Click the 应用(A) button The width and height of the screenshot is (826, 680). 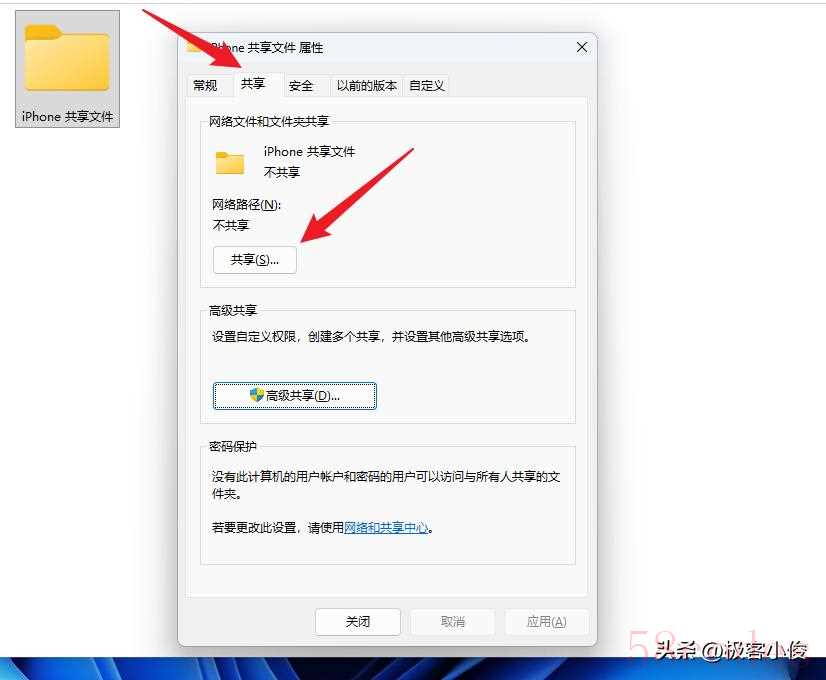click(x=546, y=622)
